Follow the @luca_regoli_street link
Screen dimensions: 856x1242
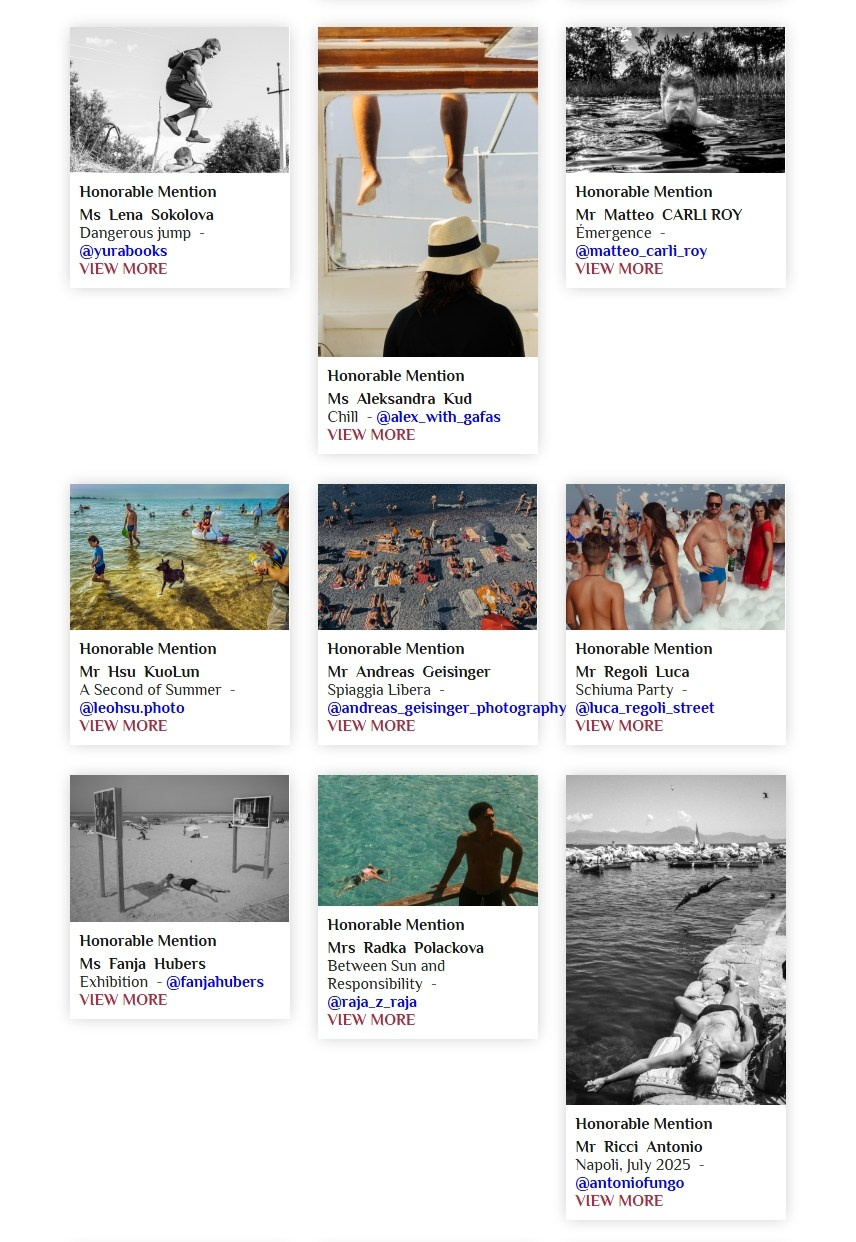click(x=645, y=708)
